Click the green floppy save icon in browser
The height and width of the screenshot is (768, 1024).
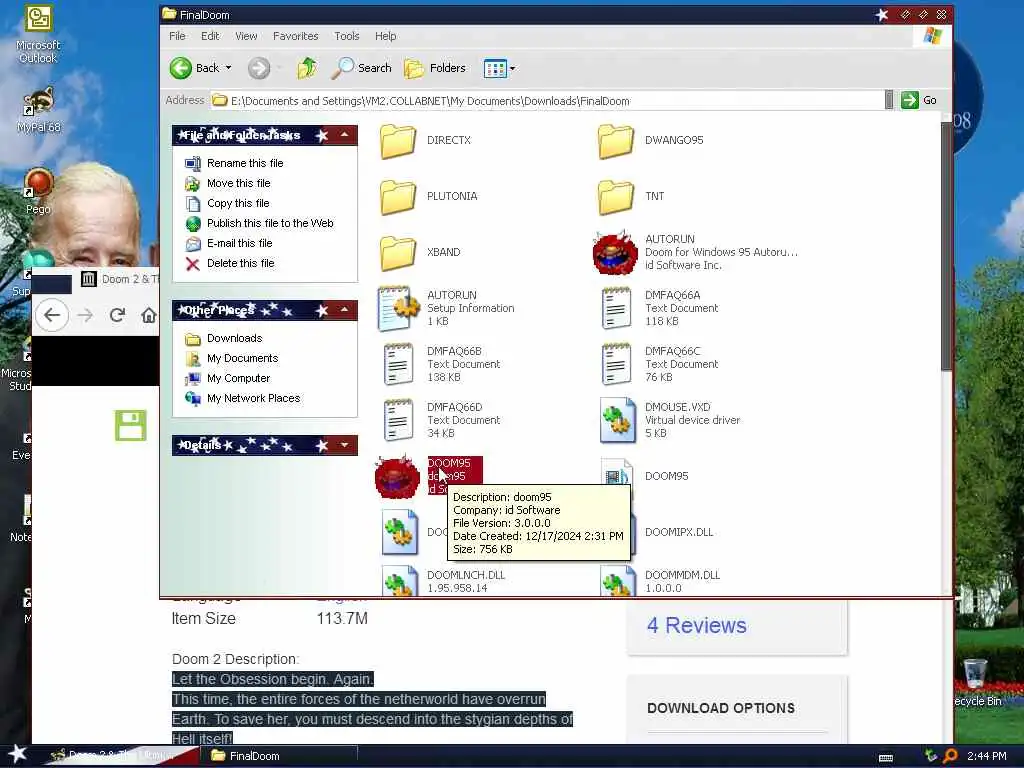pyautogui.click(x=131, y=425)
